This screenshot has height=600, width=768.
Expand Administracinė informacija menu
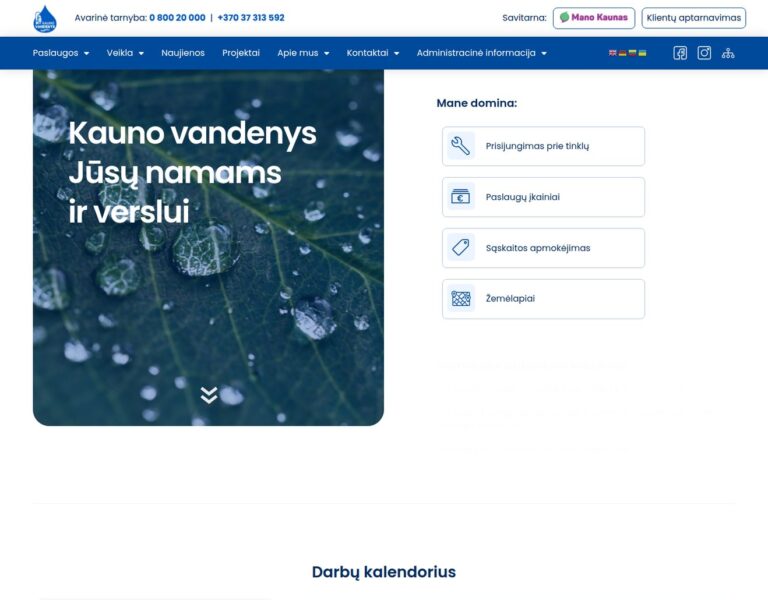click(481, 53)
